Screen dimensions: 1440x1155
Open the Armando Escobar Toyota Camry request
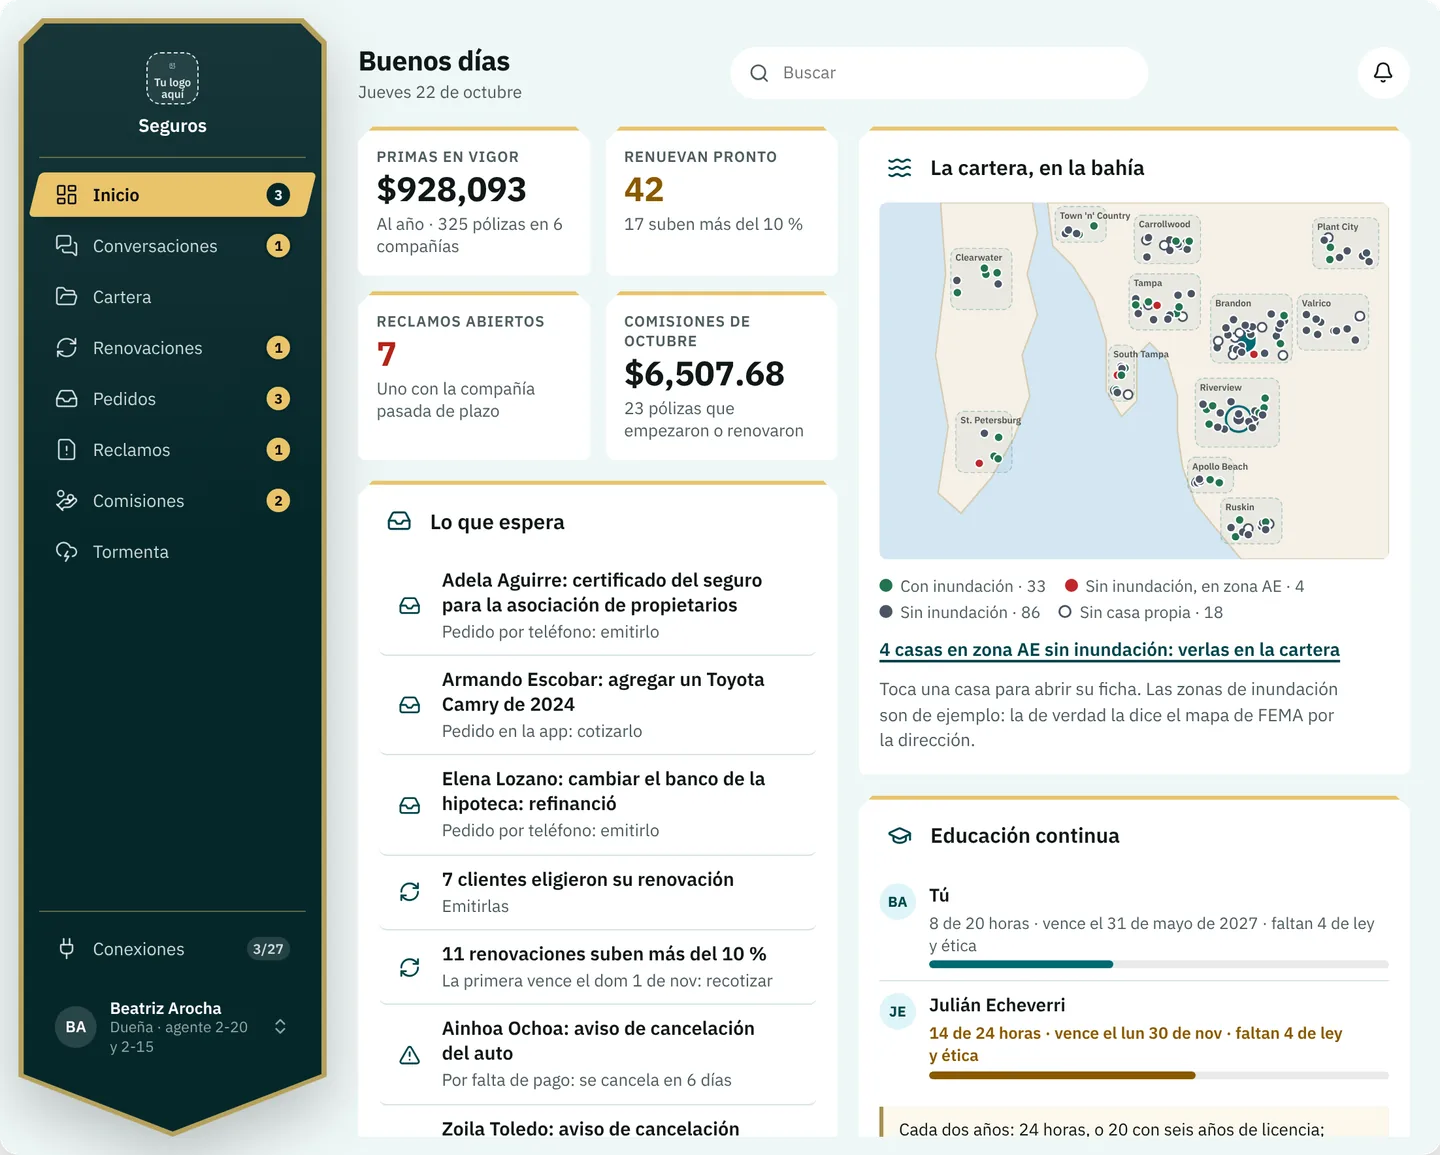coord(598,705)
